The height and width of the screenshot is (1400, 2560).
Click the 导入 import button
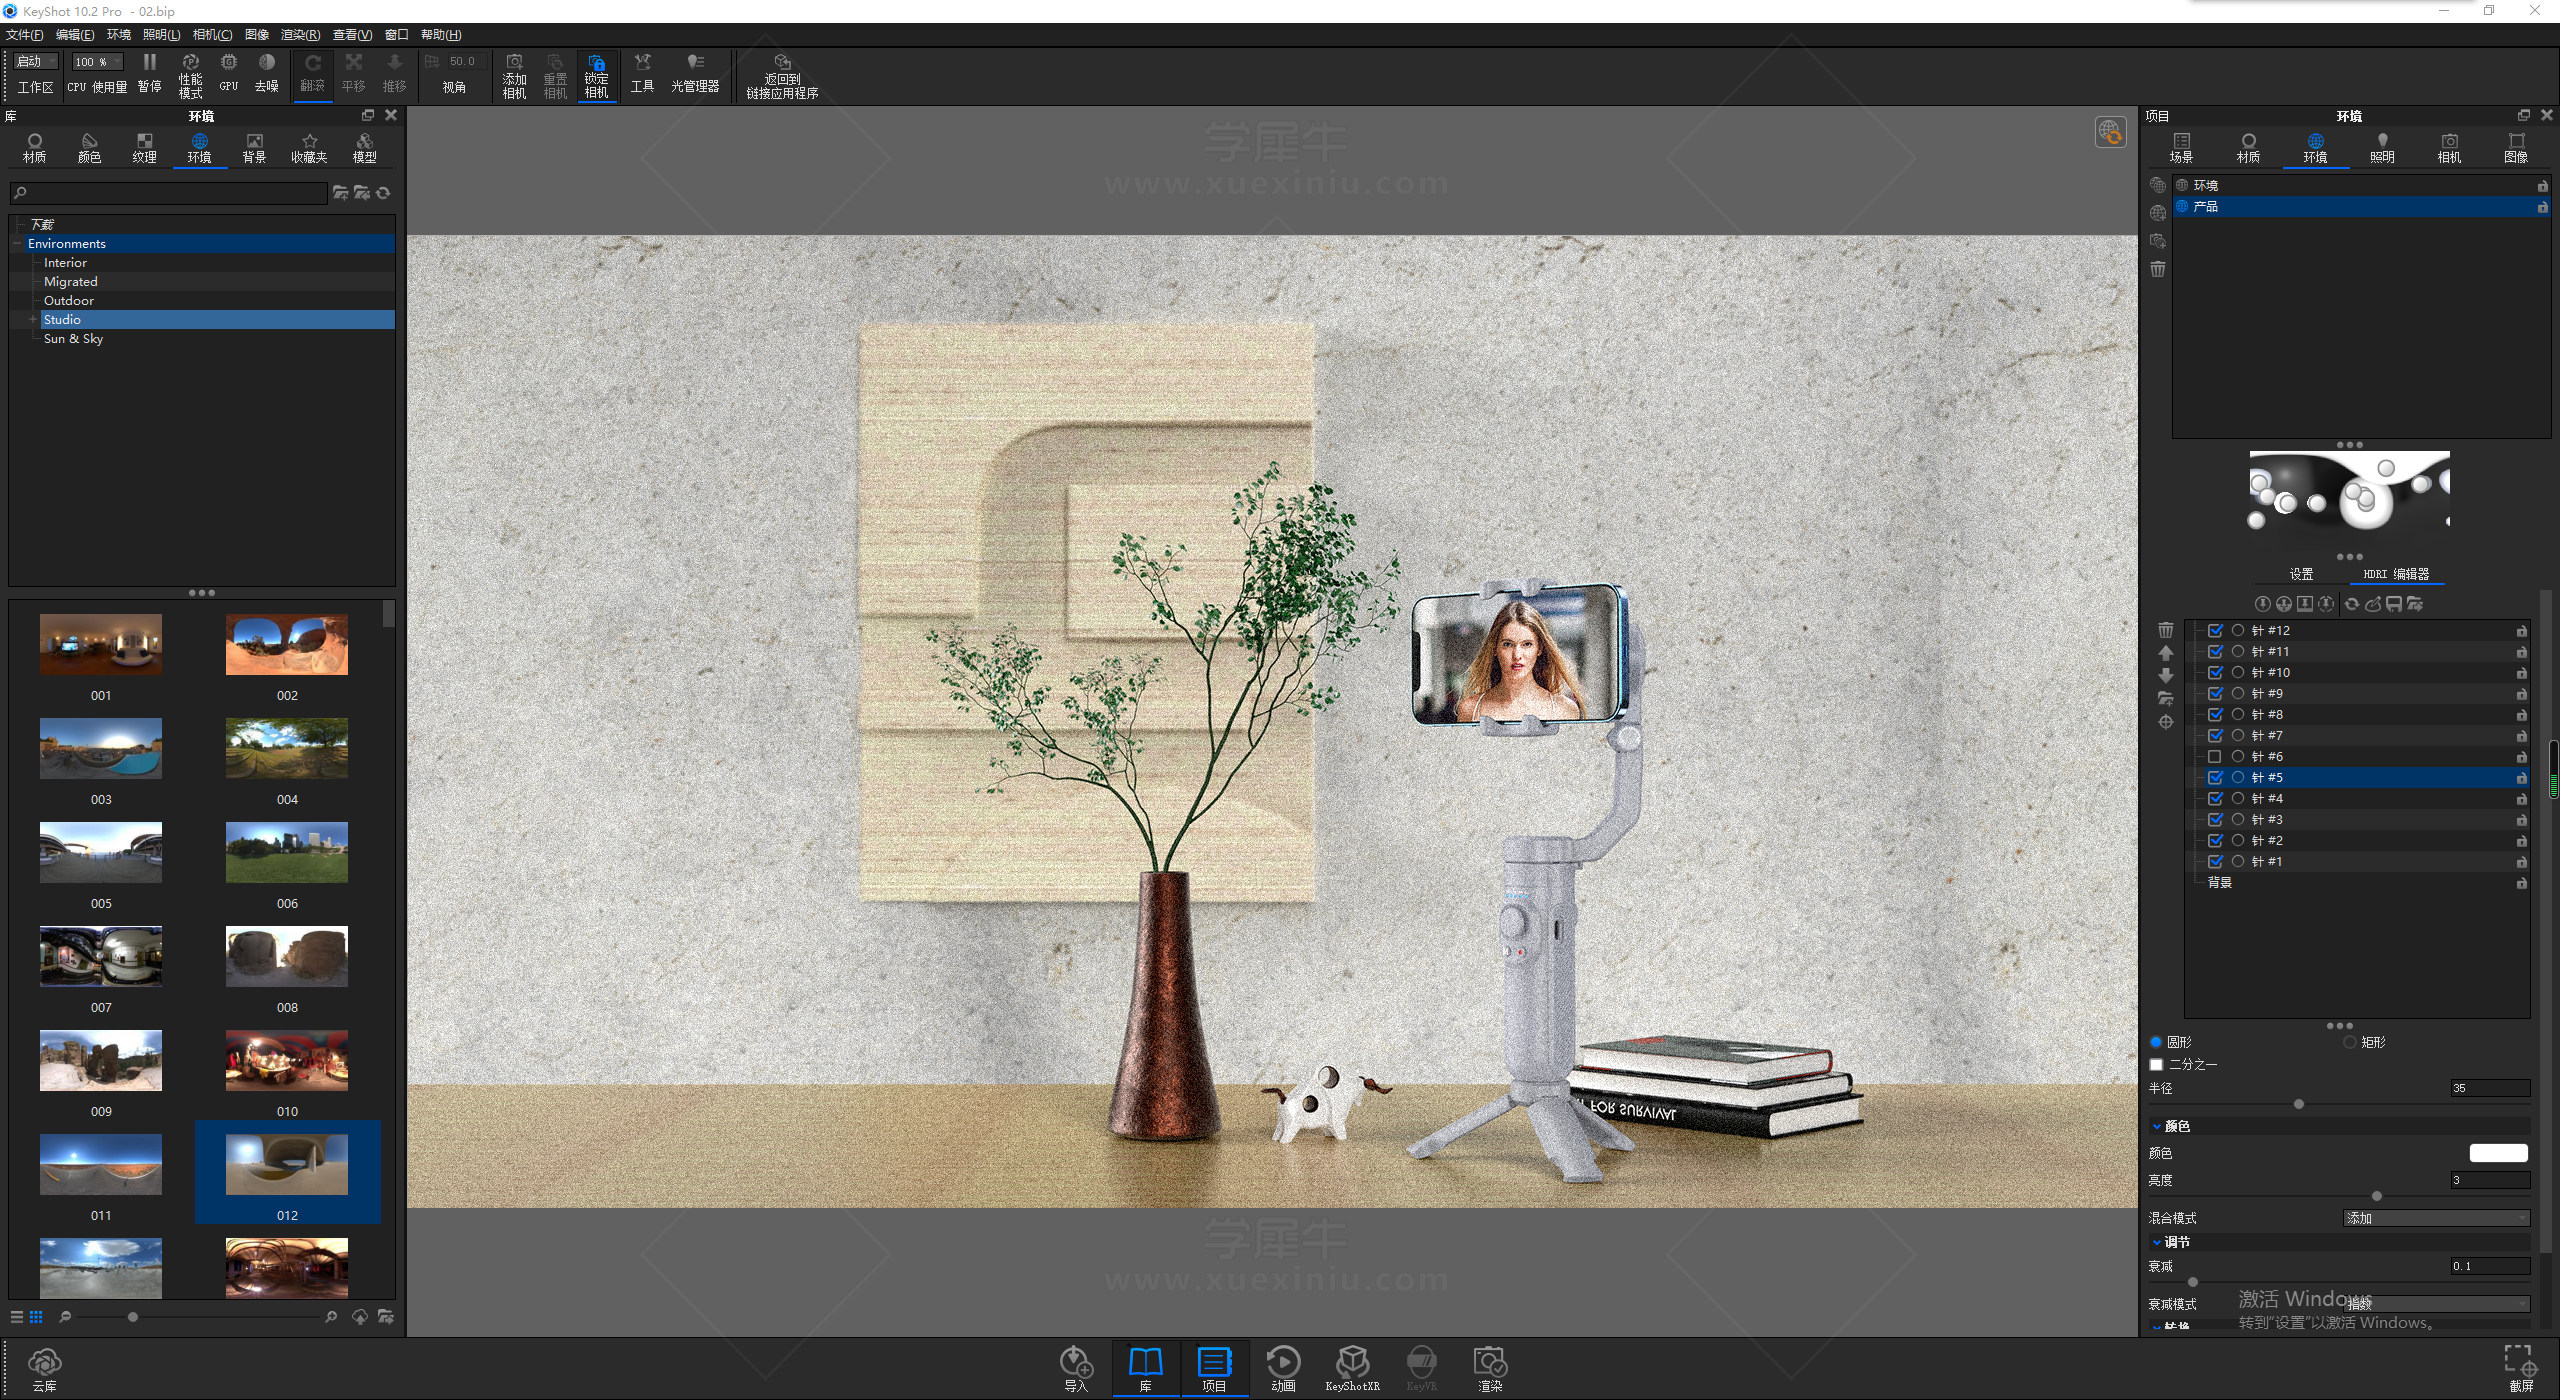1076,1369
